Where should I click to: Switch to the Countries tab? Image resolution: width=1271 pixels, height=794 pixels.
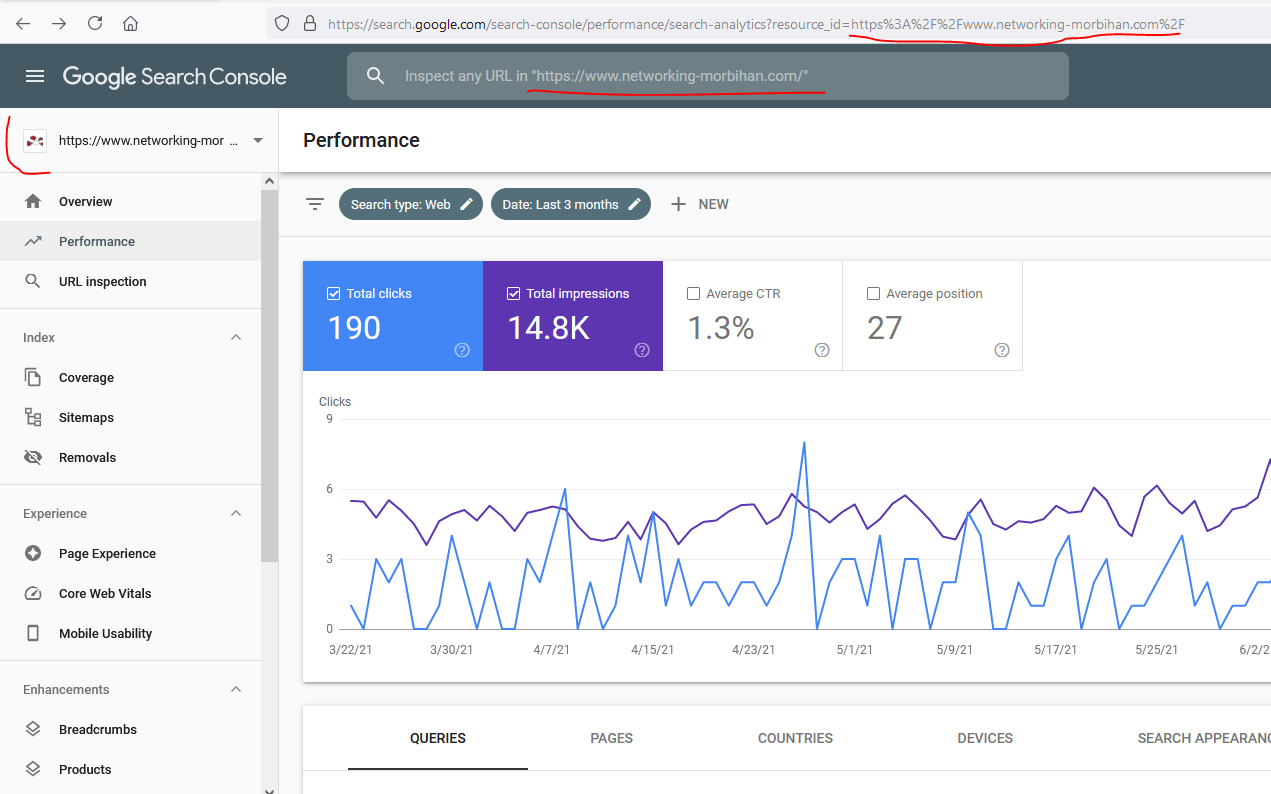click(795, 738)
